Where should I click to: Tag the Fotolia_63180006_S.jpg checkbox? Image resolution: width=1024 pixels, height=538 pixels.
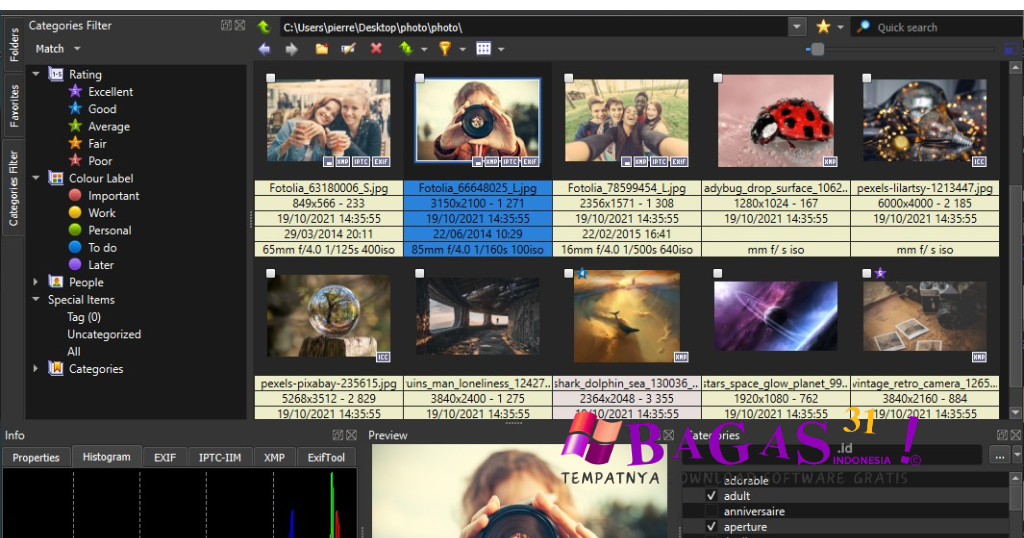click(x=270, y=78)
